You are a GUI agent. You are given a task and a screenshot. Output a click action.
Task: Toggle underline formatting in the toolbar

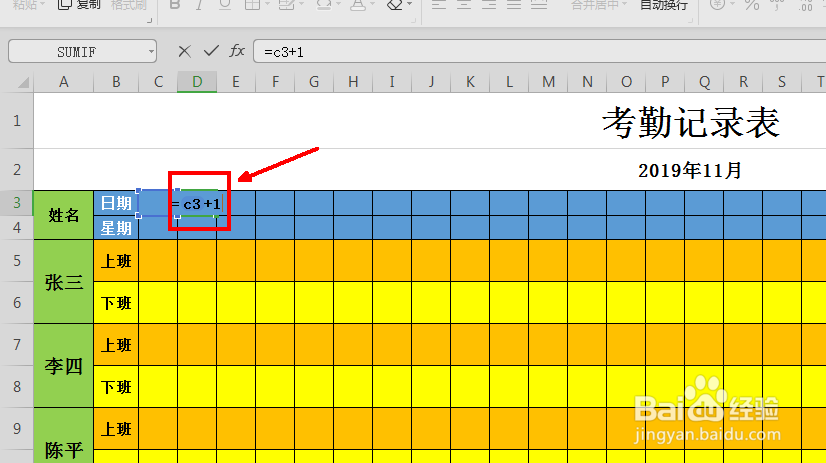(x=225, y=5)
